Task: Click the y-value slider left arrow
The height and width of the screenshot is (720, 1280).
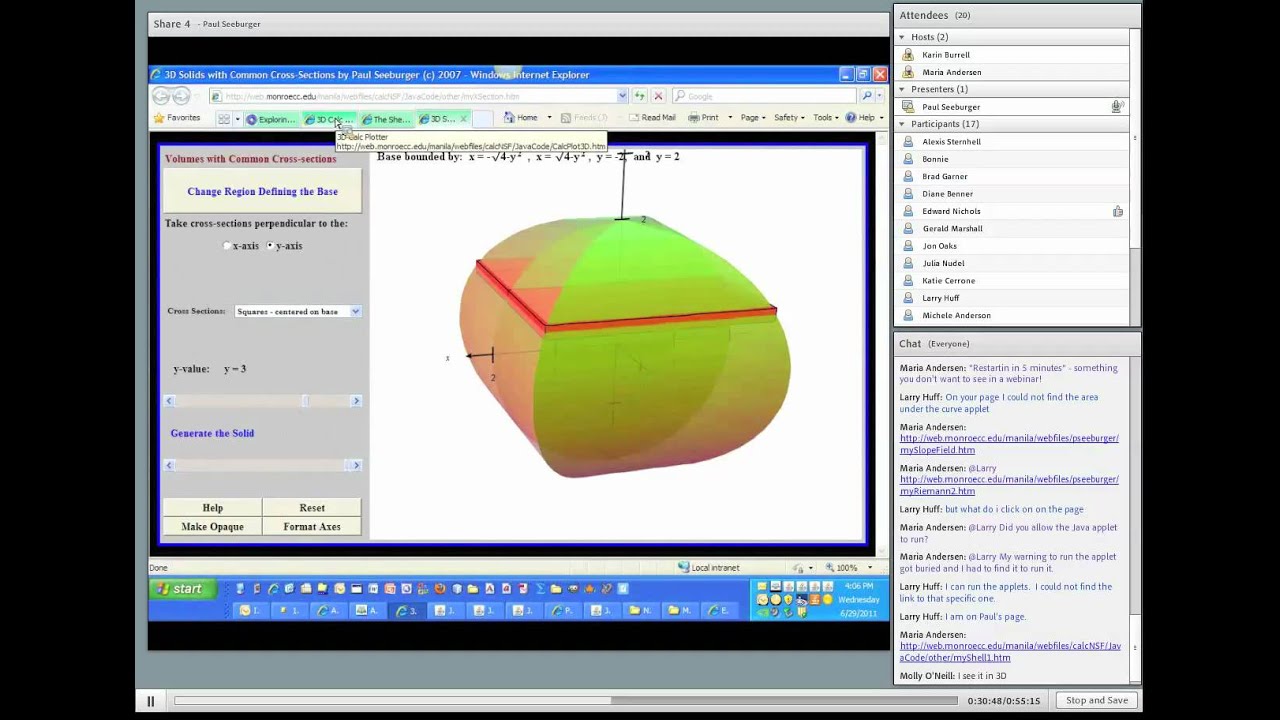Action: click(169, 401)
